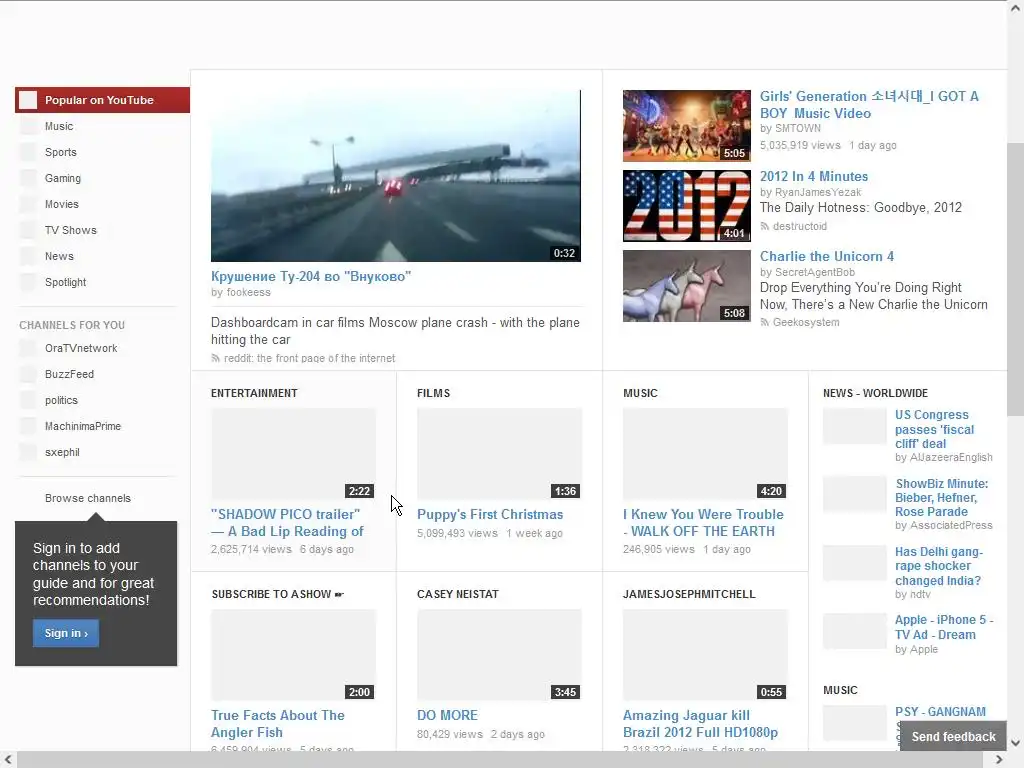Open the DO MORE video
1024x768 pixels.
click(447, 716)
